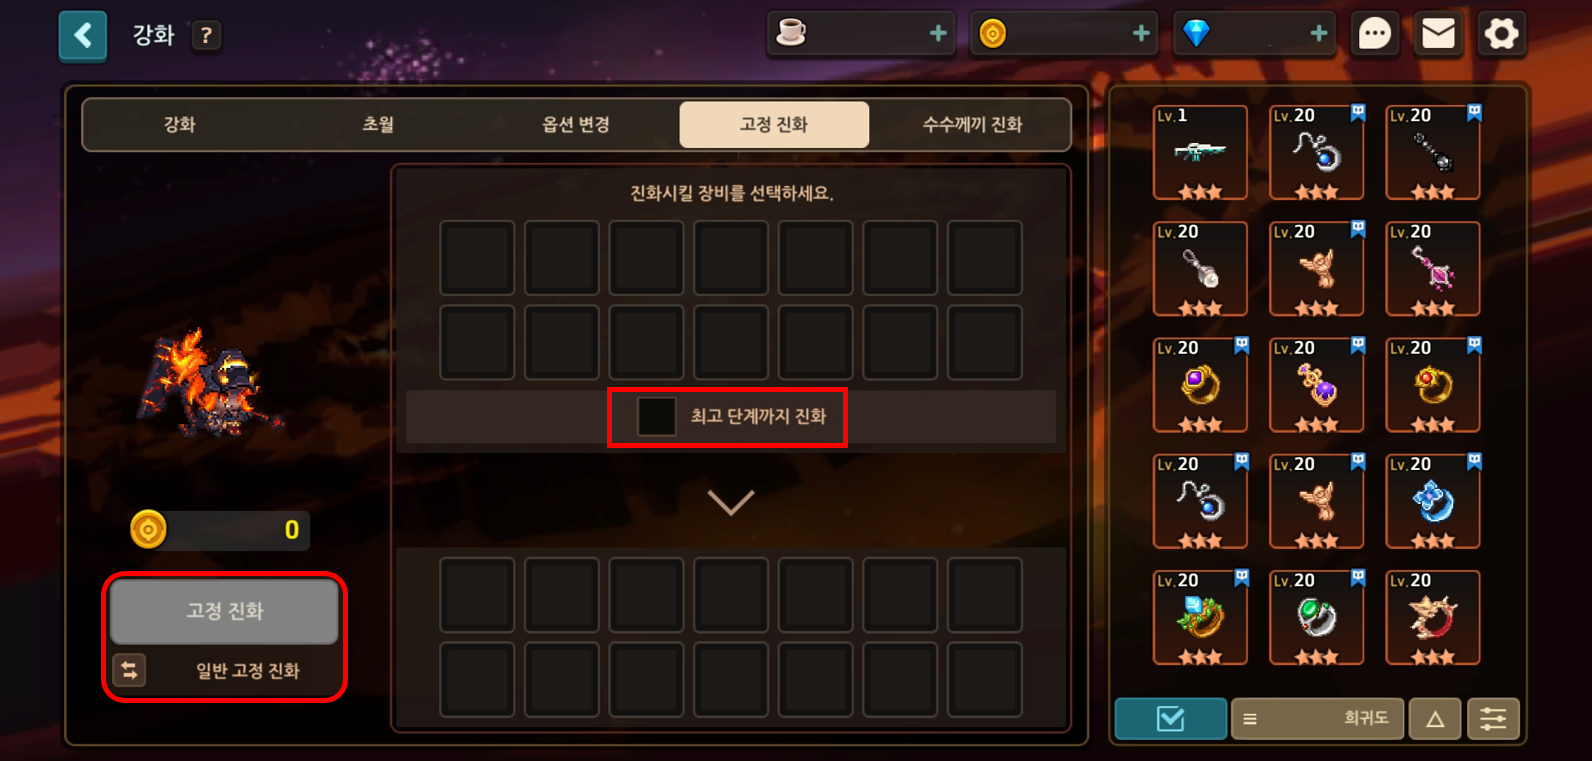Open the mail envelope icon

point(1438,35)
